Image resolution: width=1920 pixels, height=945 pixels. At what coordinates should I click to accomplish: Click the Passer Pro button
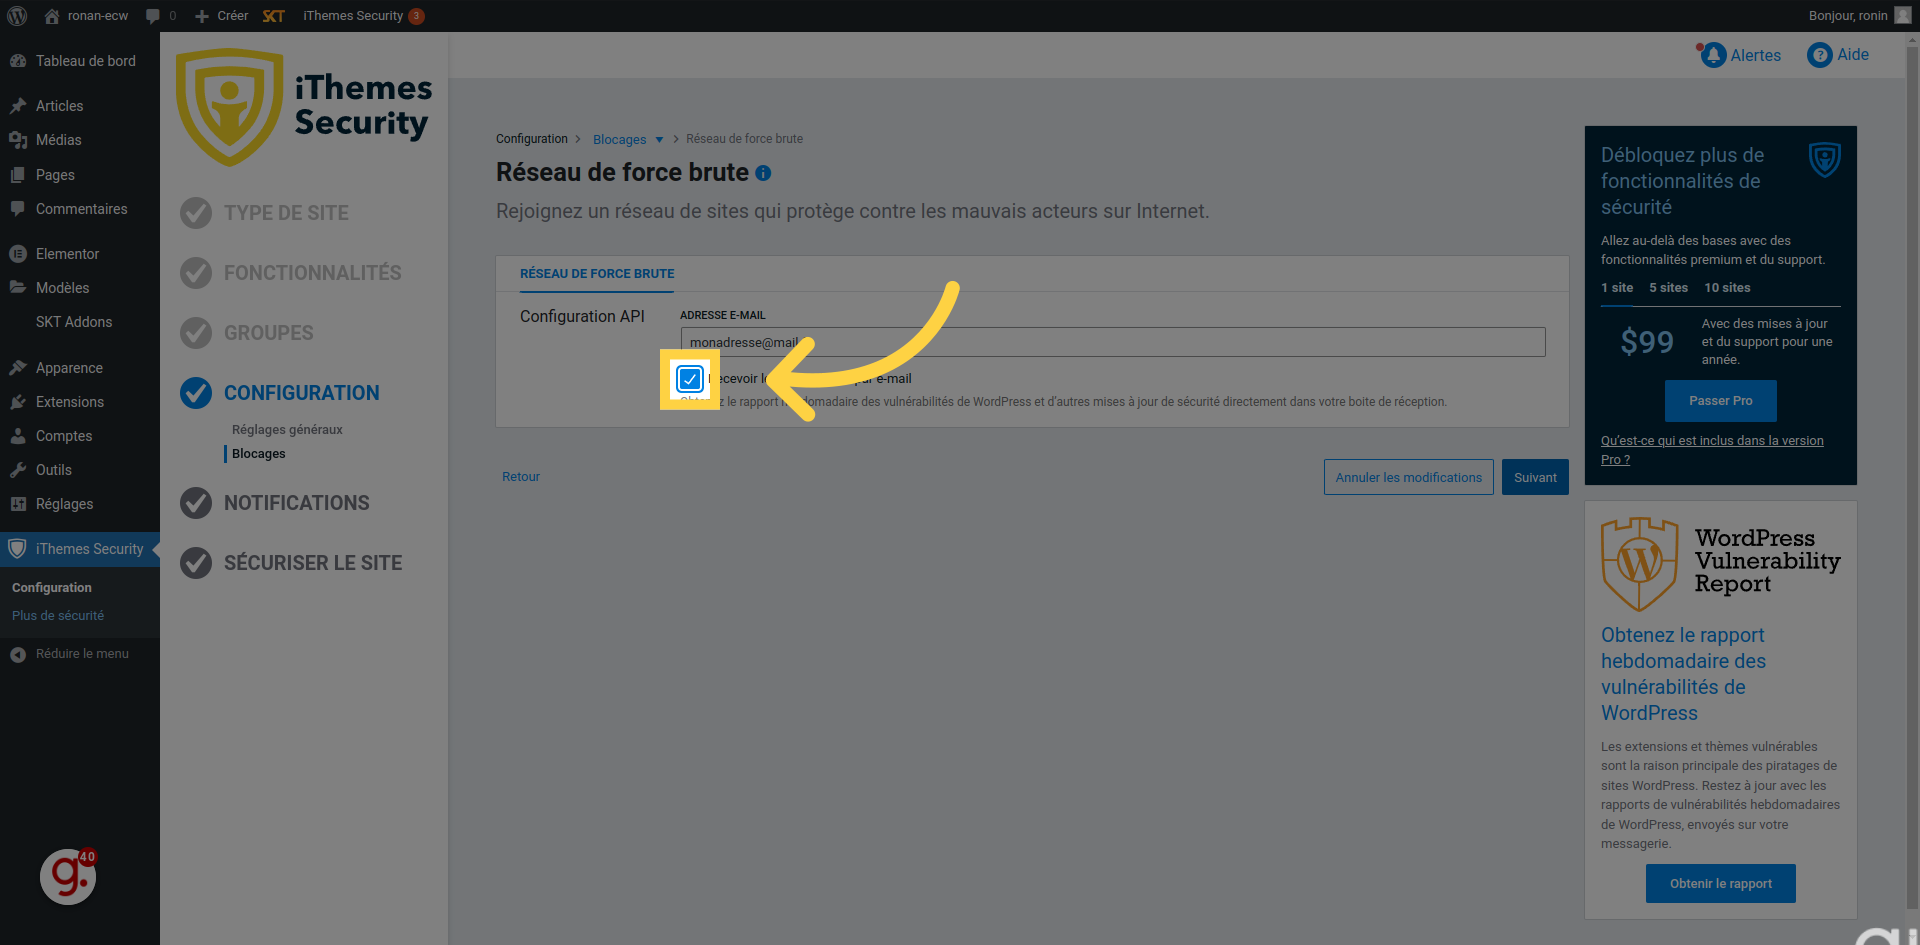pos(1721,401)
